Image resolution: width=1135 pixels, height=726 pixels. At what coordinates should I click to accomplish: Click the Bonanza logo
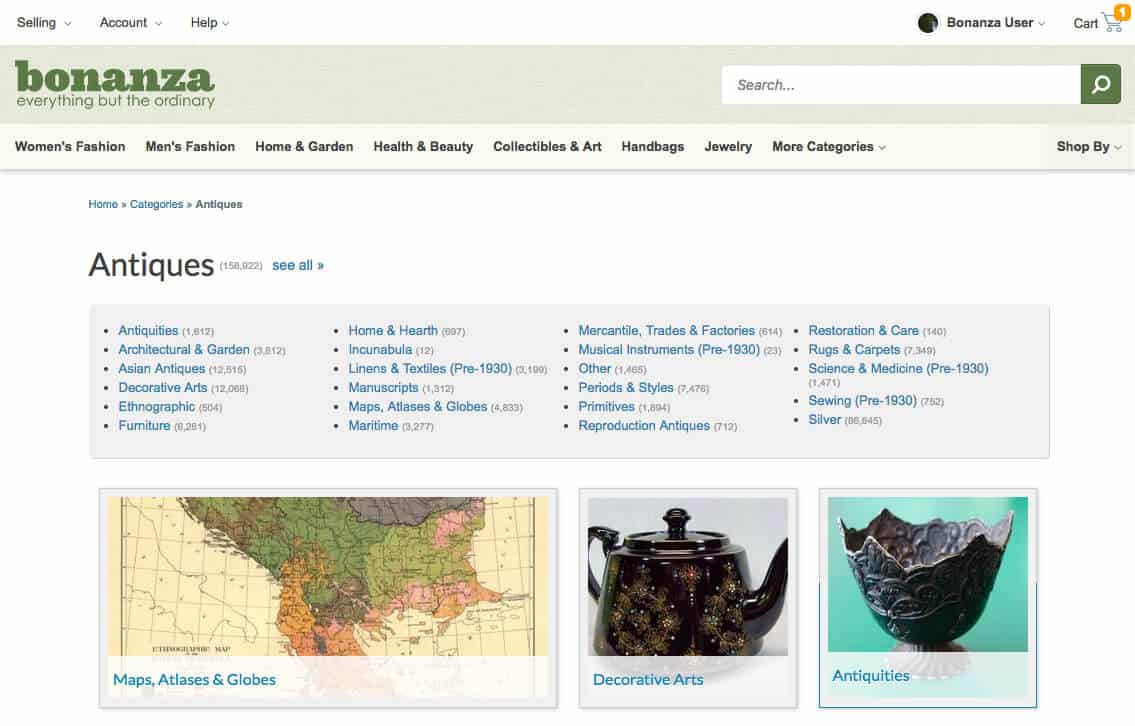pos(114,84)
